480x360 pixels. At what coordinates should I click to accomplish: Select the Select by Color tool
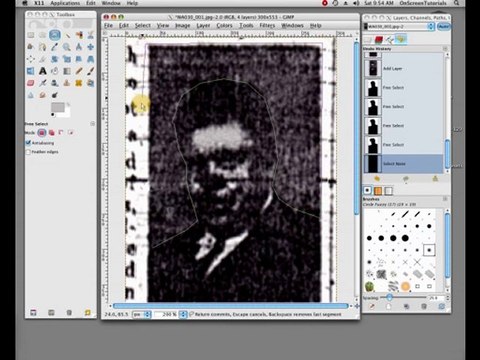click(x=79, y=35)
